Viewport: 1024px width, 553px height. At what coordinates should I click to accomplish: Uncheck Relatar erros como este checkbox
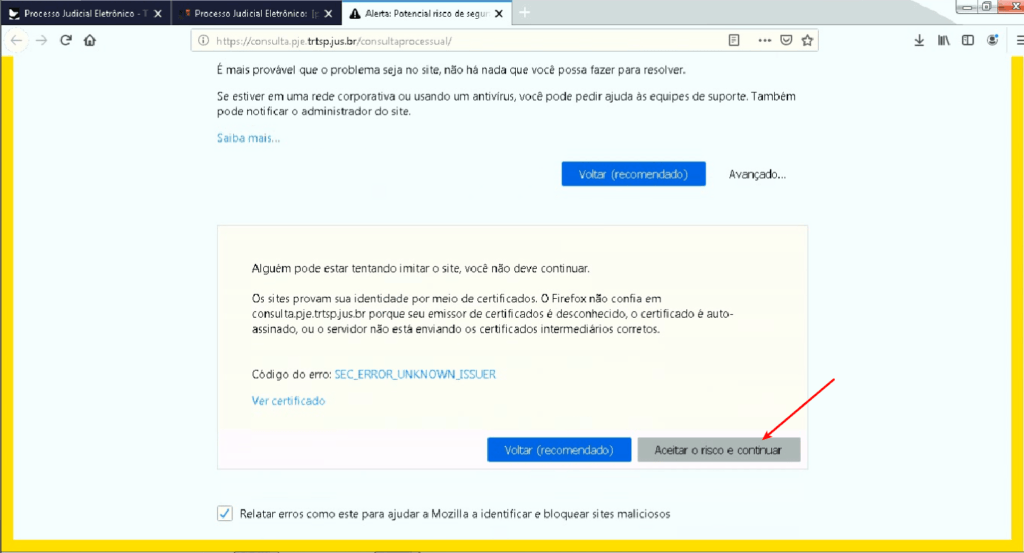coord(225,513)
